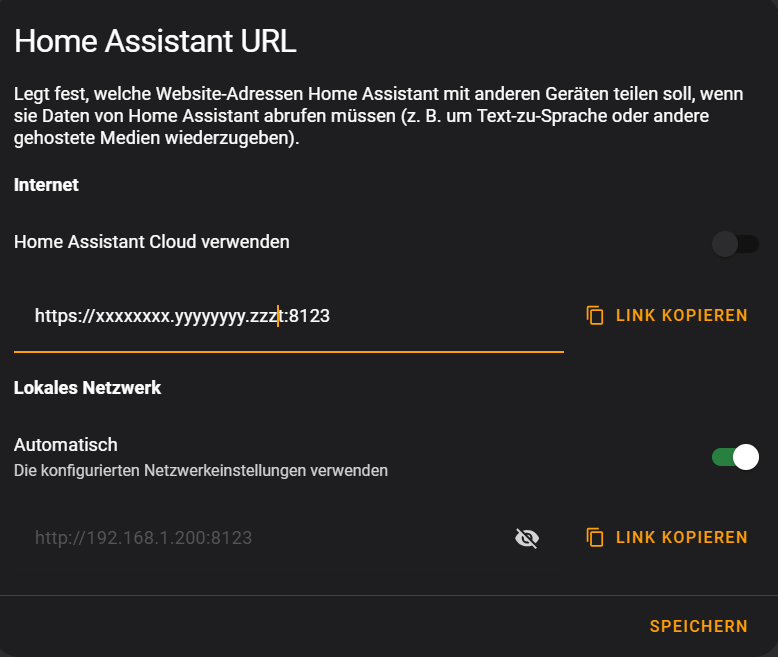This screenshot has width=778, height=657.
Task: Place the cursor after port 8123 in the internet URL
Action: pos(330,316)
